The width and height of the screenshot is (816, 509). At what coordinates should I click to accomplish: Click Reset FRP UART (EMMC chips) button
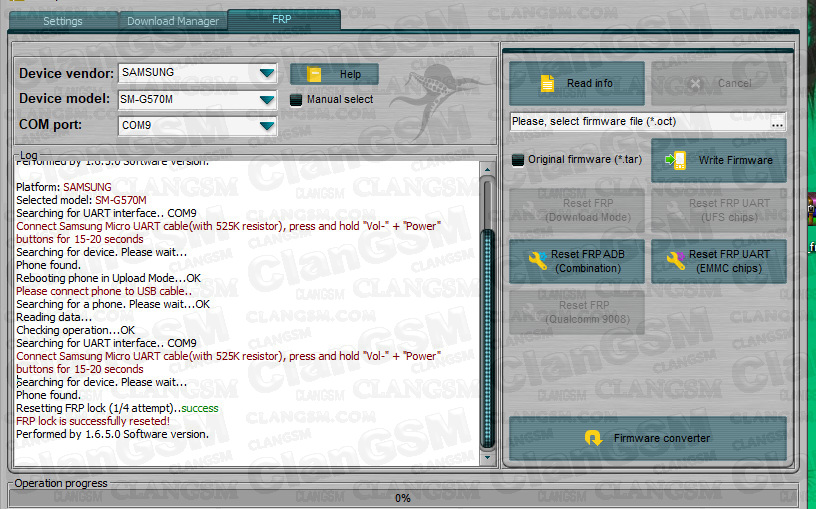pos(719,261)
